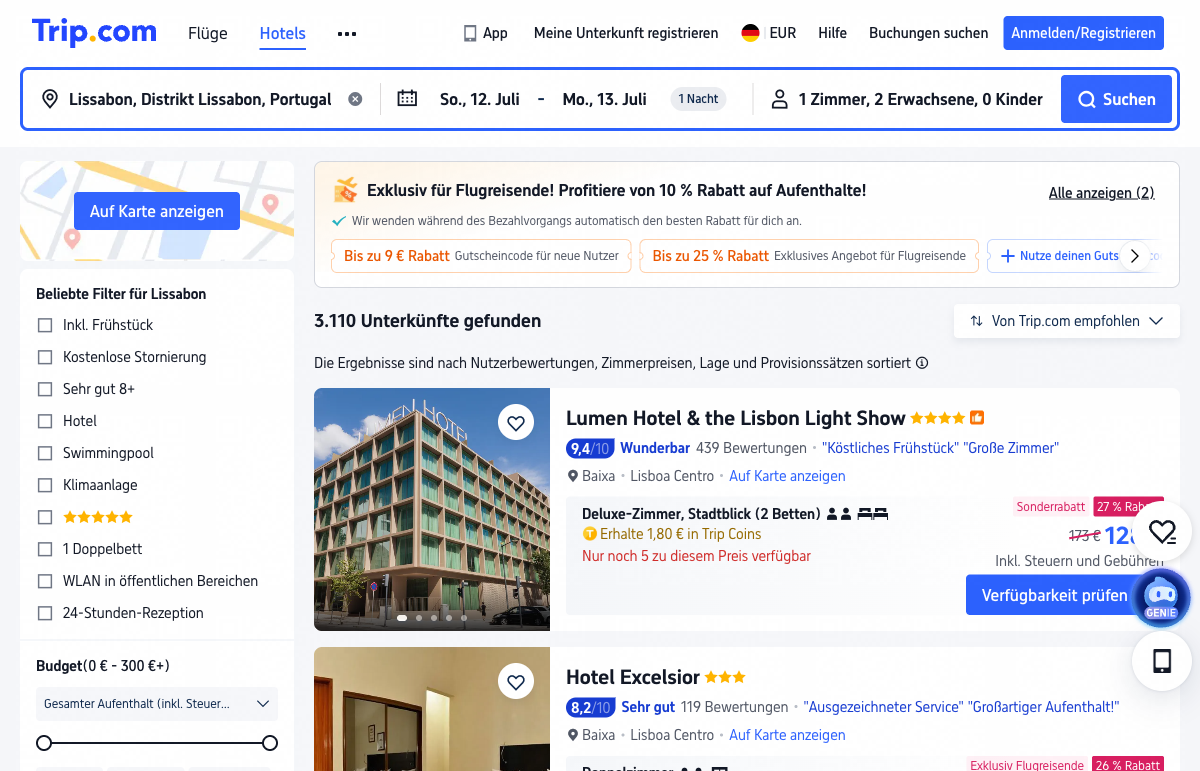Click the Suchen search button
This screenshot has height=771, width=1200.
click(x=1116, y=99)
